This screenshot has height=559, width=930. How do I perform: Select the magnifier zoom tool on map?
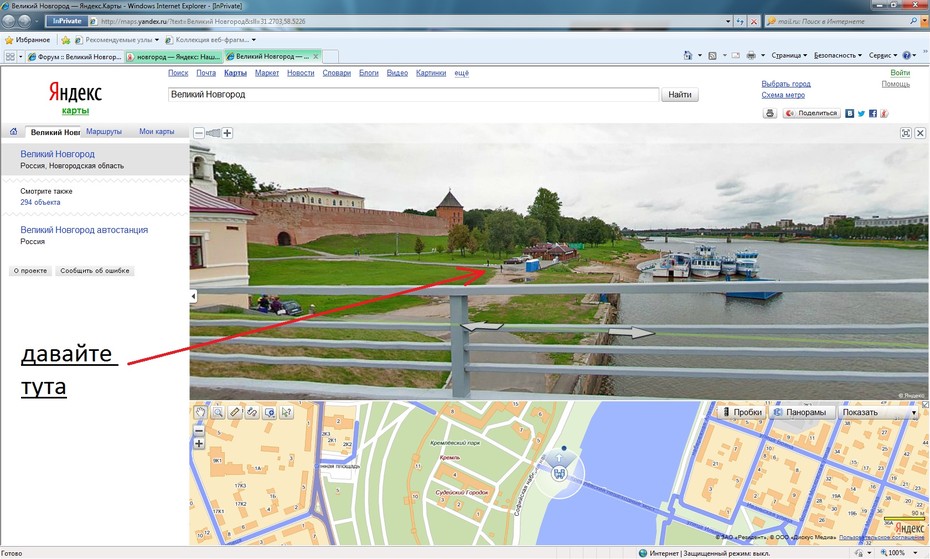(x=218, y=412)
